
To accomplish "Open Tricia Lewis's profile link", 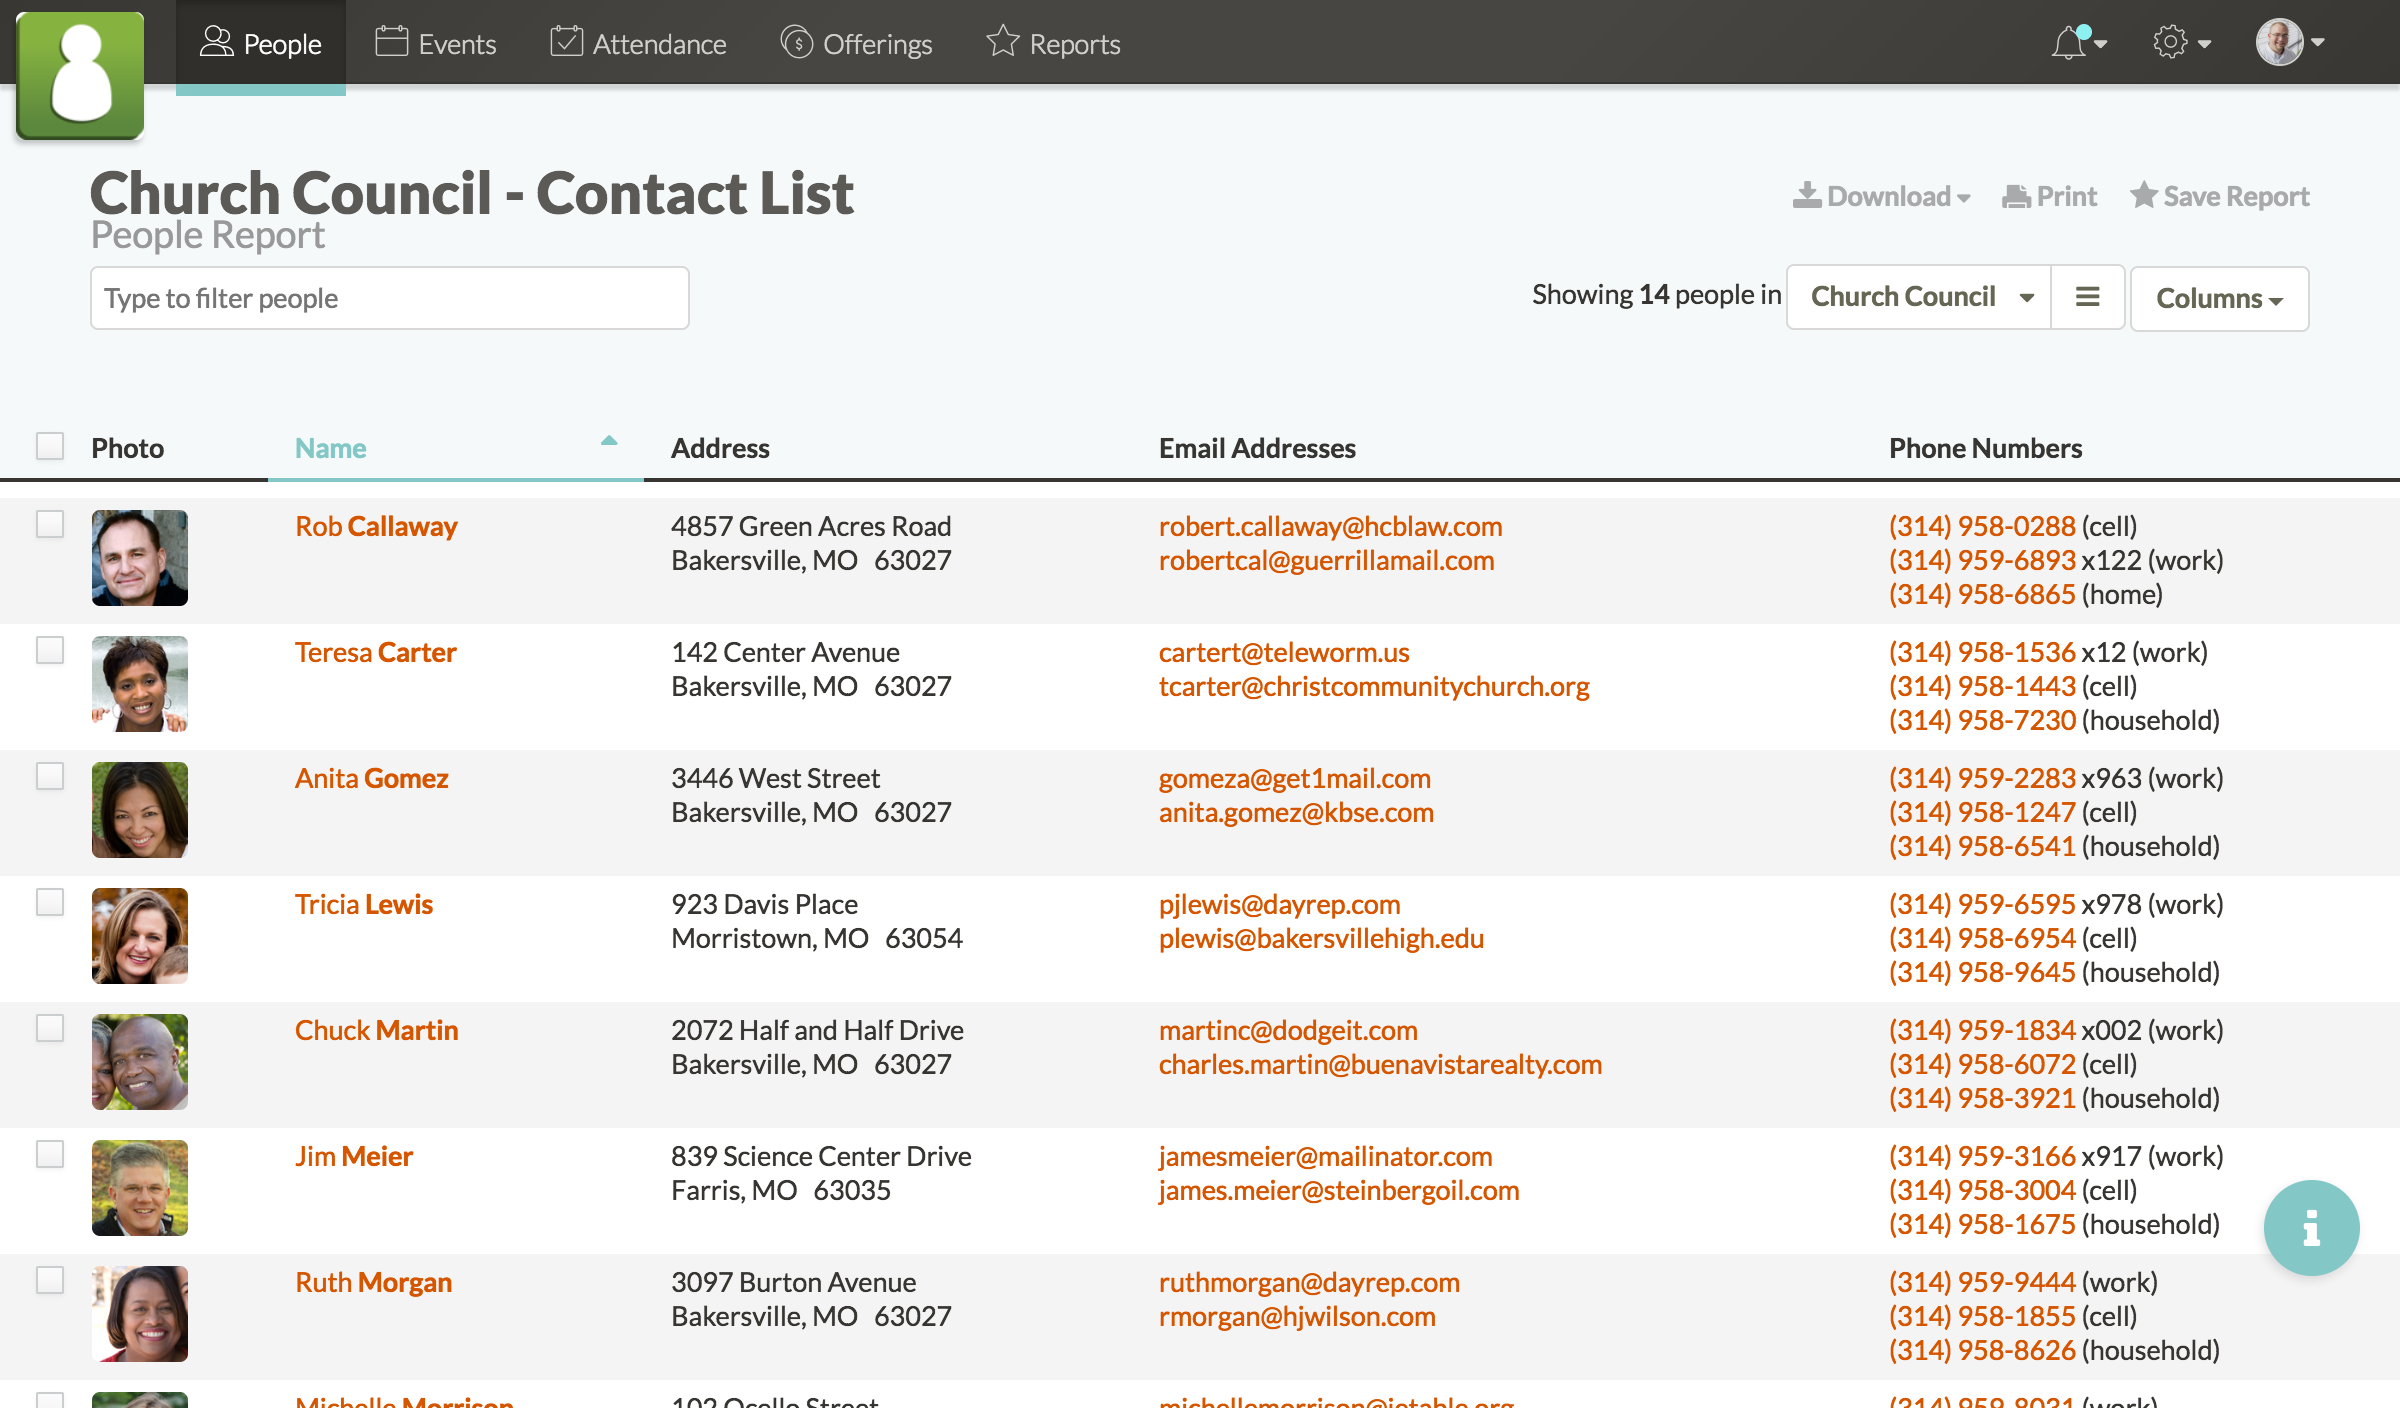I will coord(364,904).
